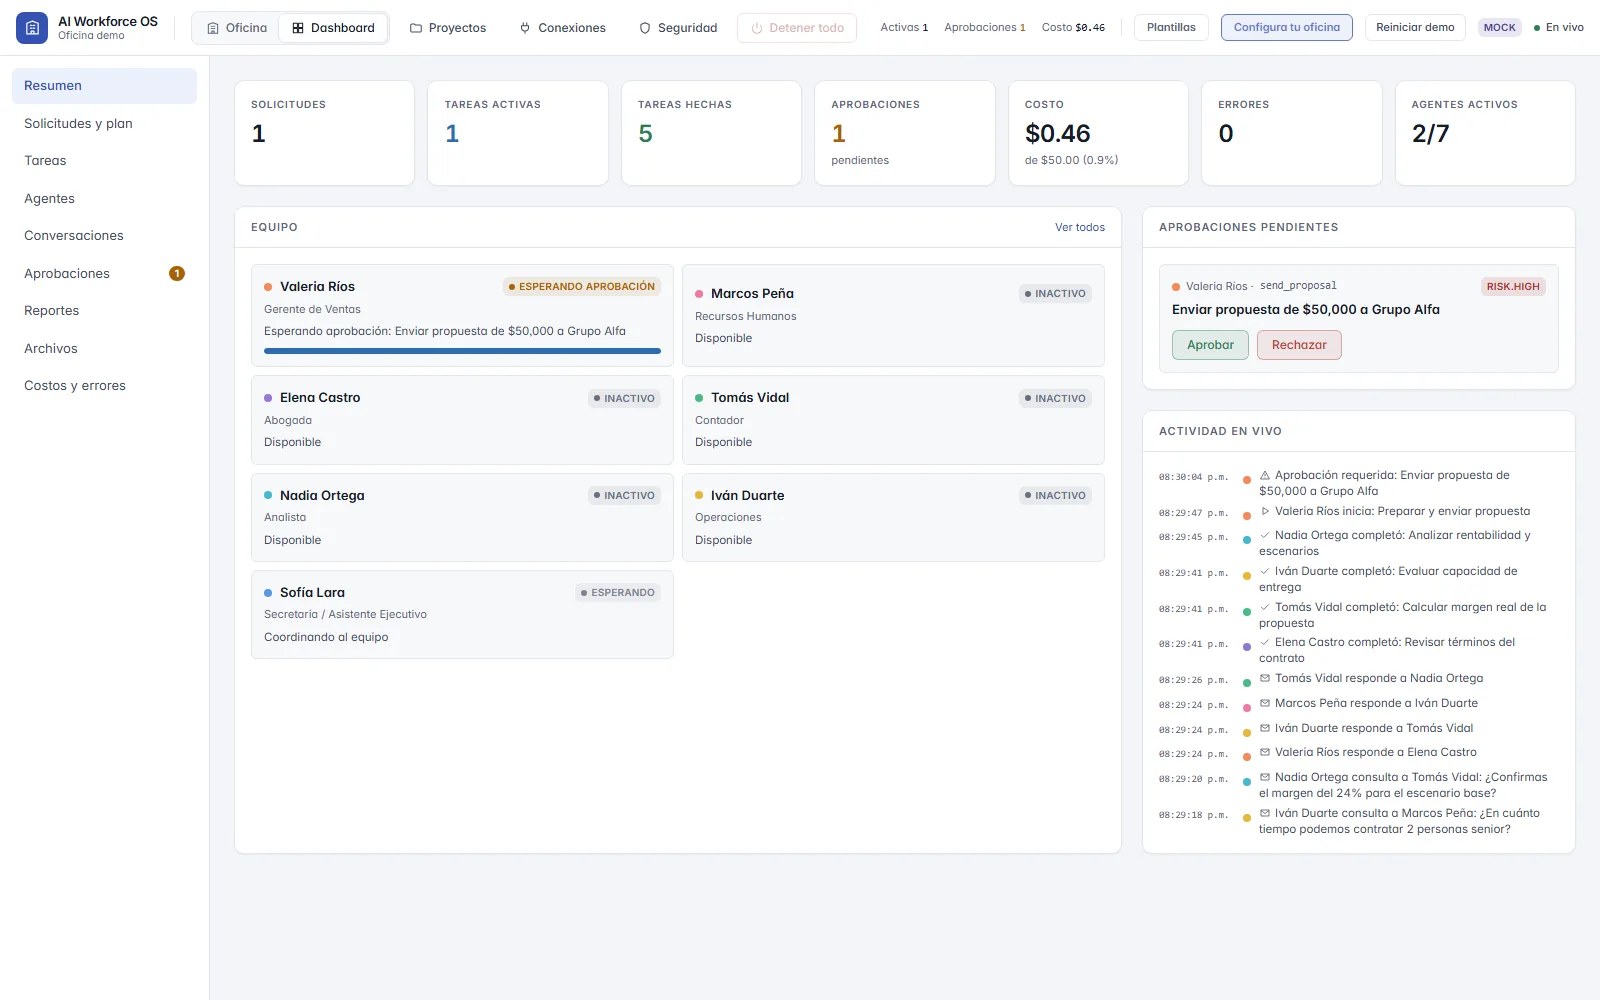Open the Seguridad section
Image resolution: width=1600 pixels, height=1000 pixels.
click(x=678, y=28)
